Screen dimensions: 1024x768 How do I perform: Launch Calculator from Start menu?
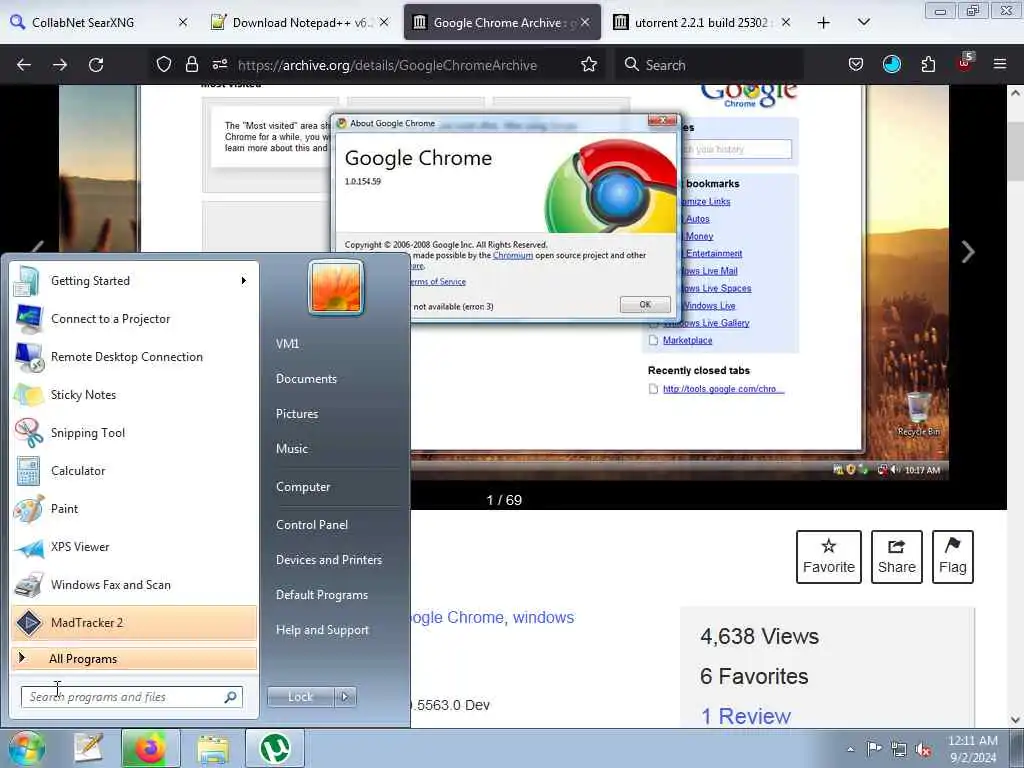pyautogui.click(x=134, y=470)
